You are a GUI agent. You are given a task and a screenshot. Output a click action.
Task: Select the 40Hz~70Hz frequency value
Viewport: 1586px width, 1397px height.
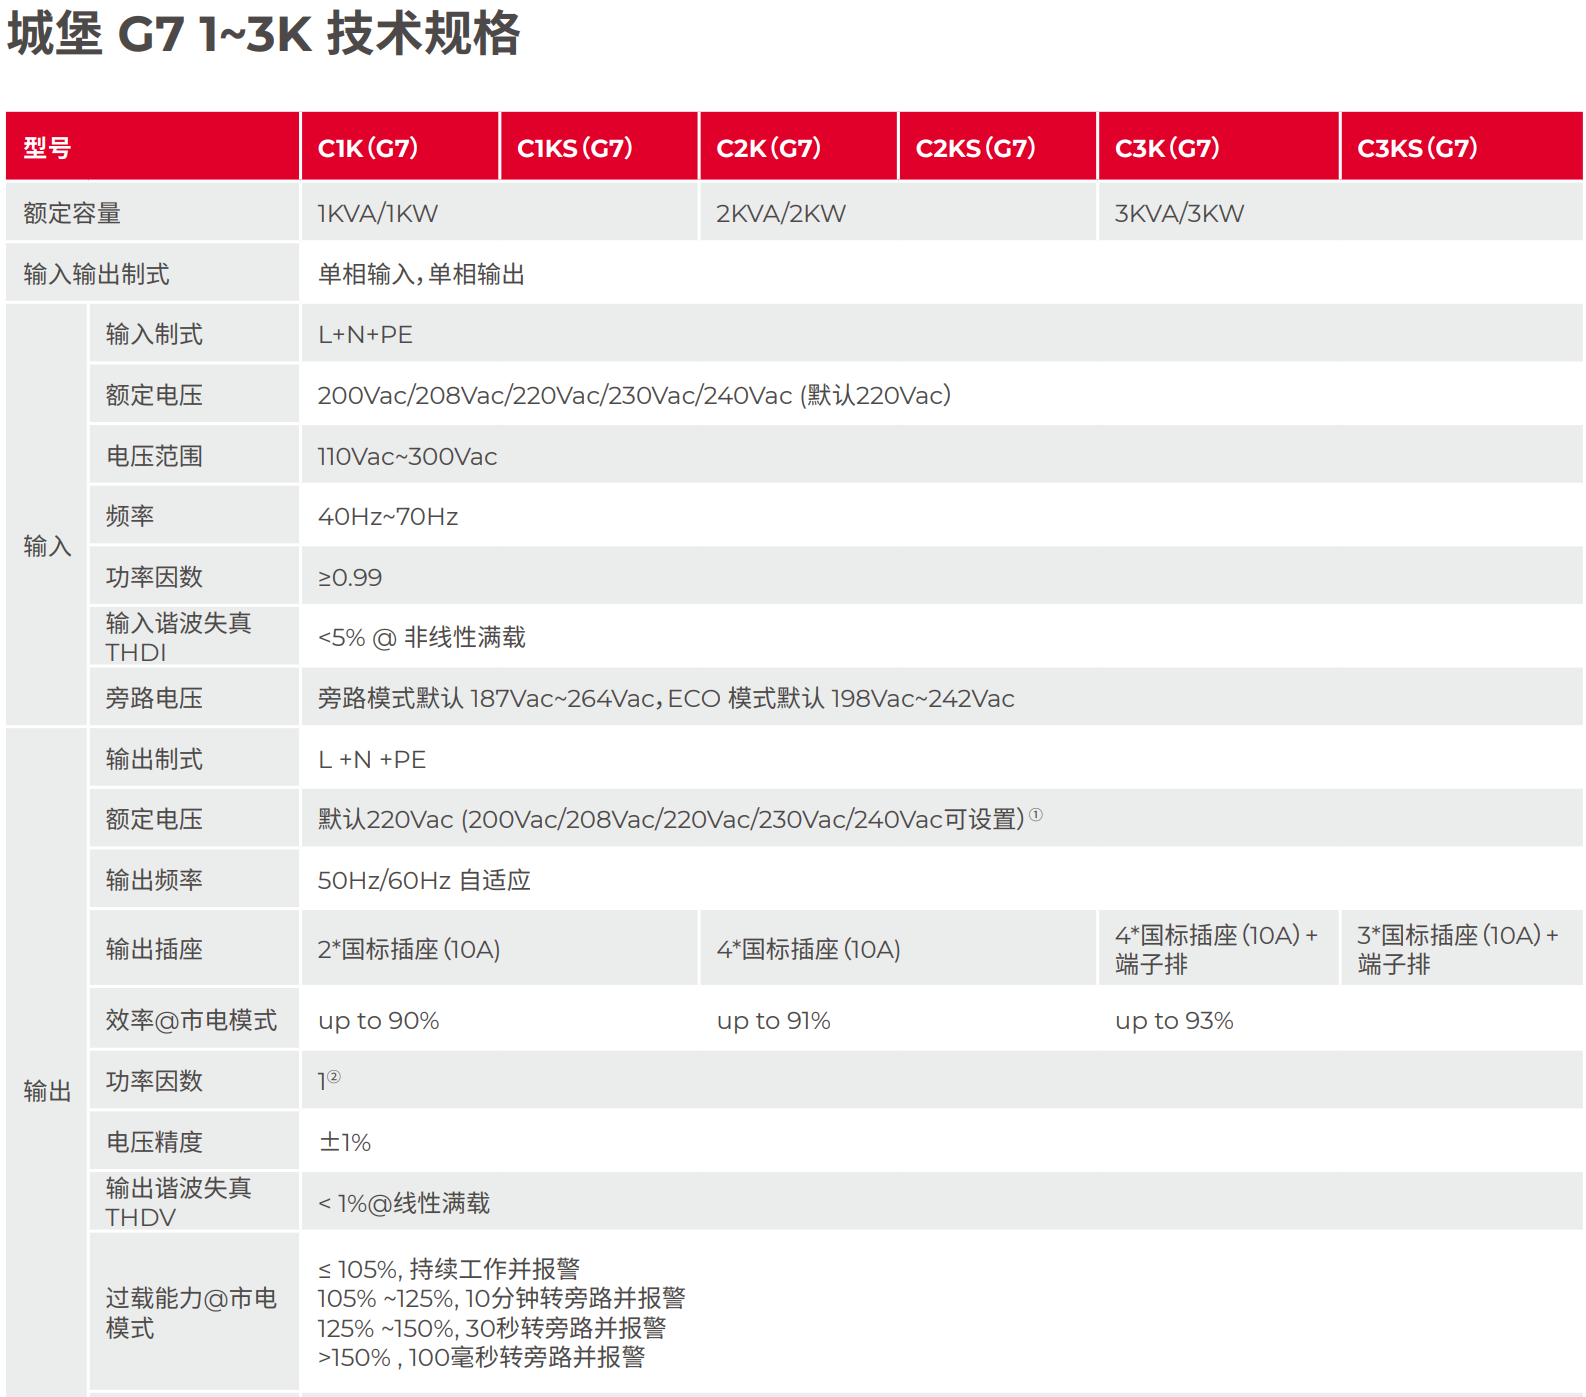[388, 517]
